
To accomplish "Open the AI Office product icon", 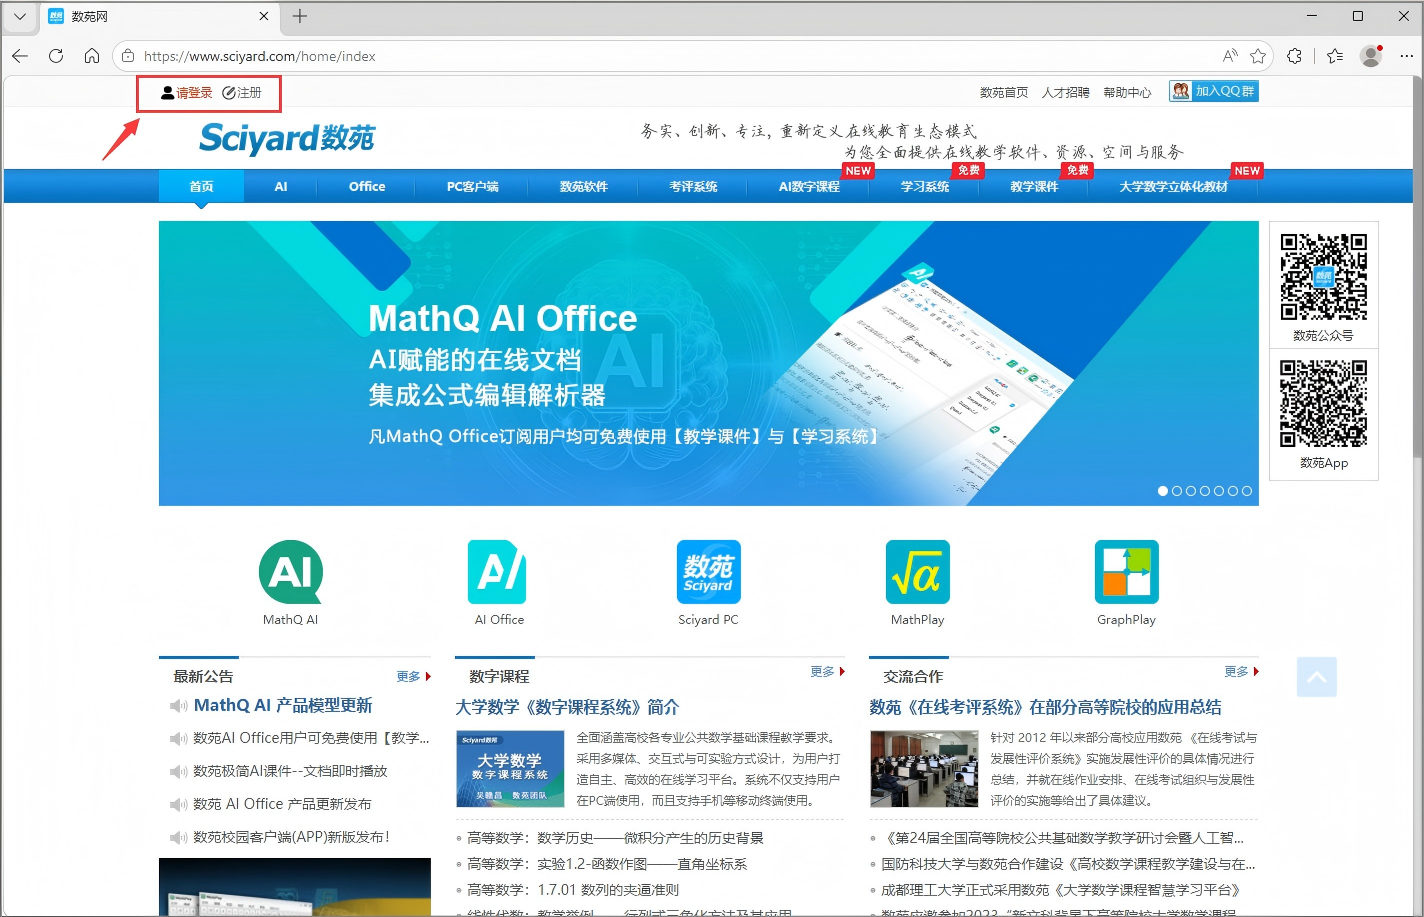I will pos(499,572).
